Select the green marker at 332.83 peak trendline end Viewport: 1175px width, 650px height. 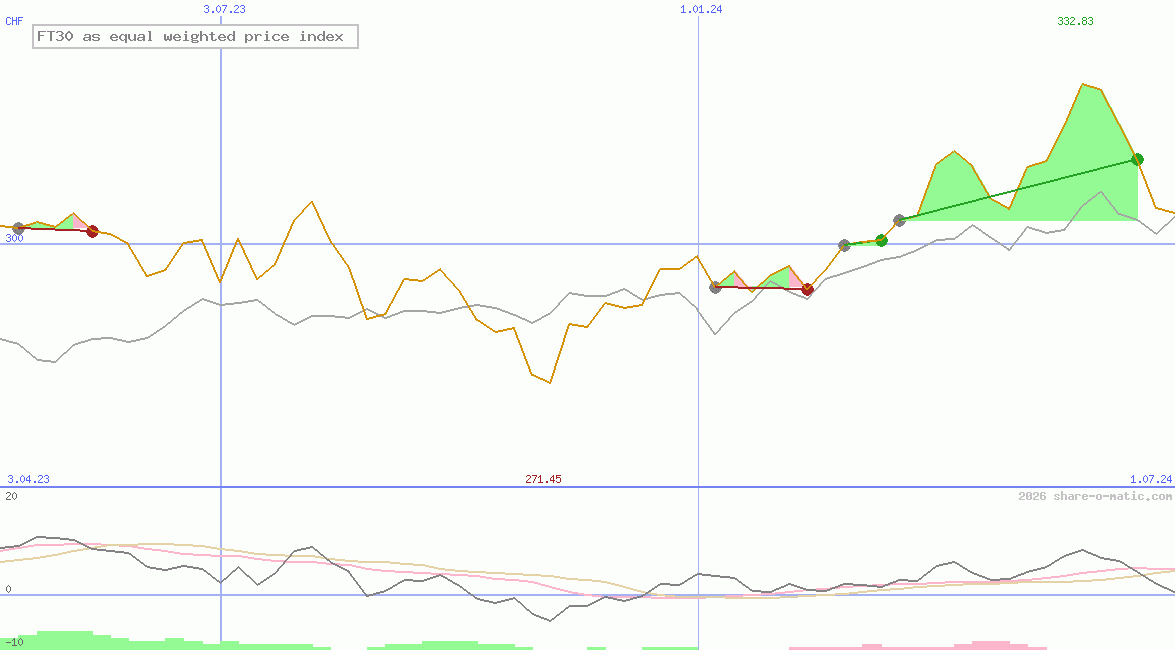[x=1137, y=159]
